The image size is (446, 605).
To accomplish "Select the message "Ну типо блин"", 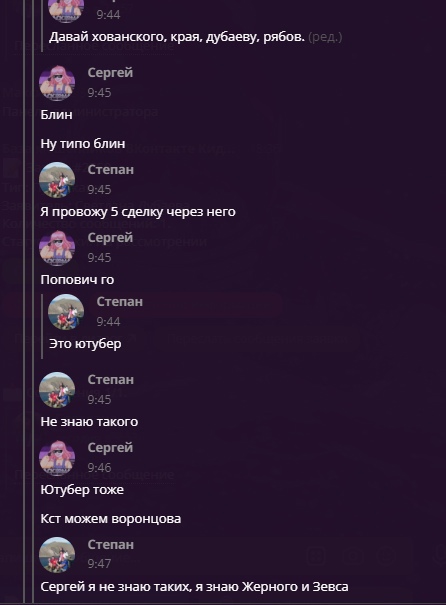I will click(x=83, y=144).
